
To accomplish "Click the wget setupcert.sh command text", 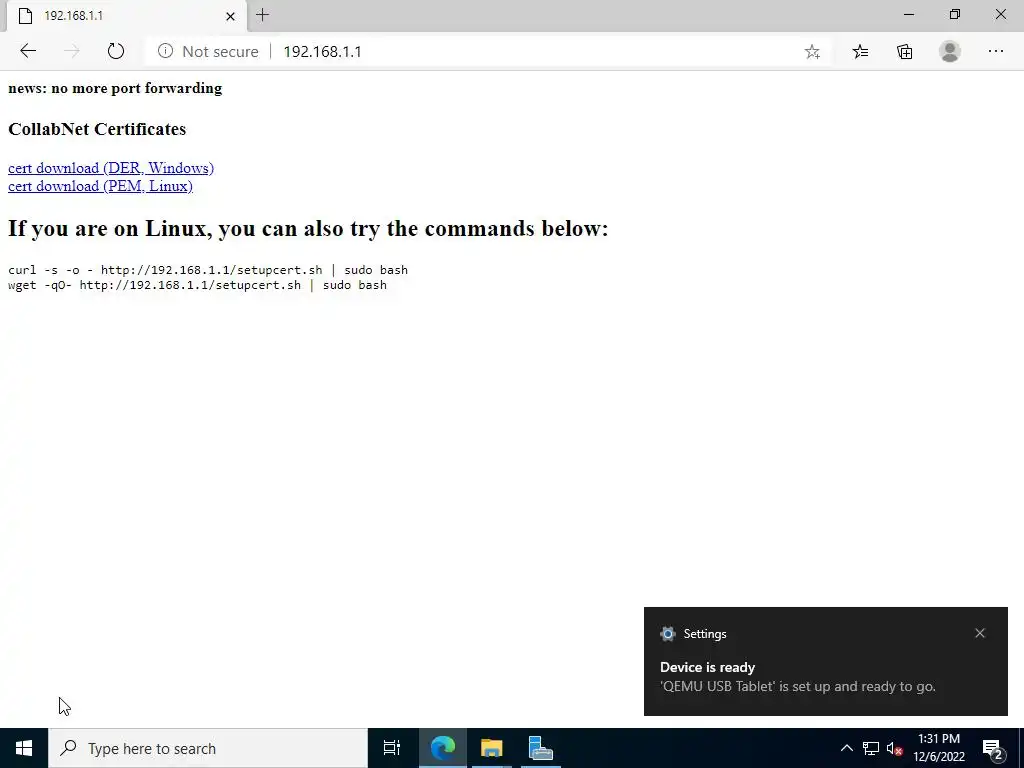I will 197,285.
